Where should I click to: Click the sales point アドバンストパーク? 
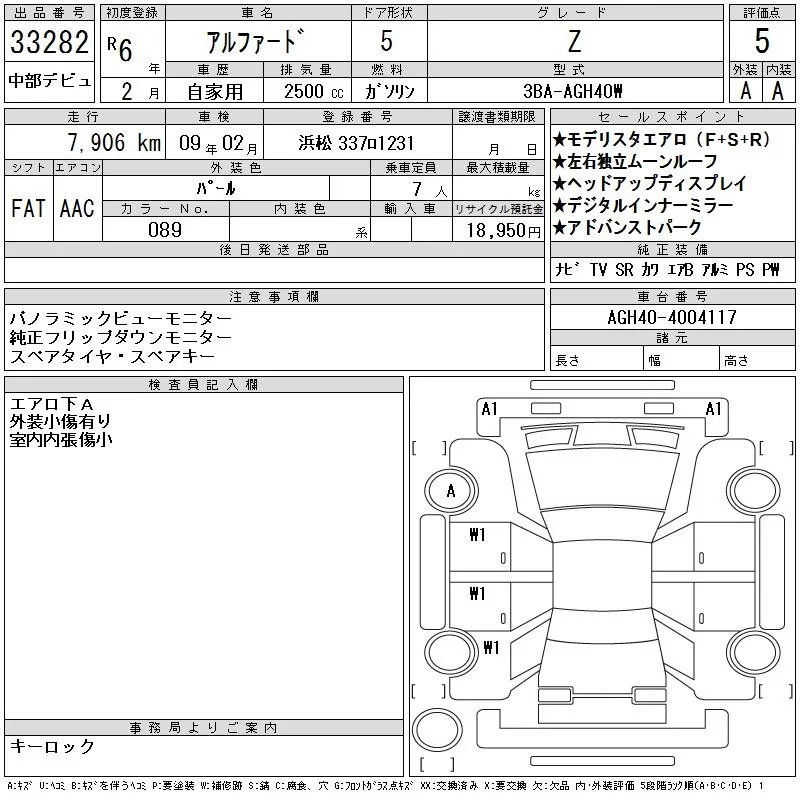click(627, 227)
